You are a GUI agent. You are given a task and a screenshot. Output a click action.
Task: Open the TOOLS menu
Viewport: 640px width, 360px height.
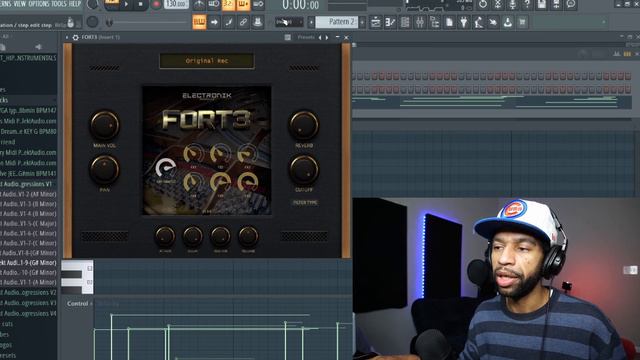pyautogui.click(x=59, y=4)
